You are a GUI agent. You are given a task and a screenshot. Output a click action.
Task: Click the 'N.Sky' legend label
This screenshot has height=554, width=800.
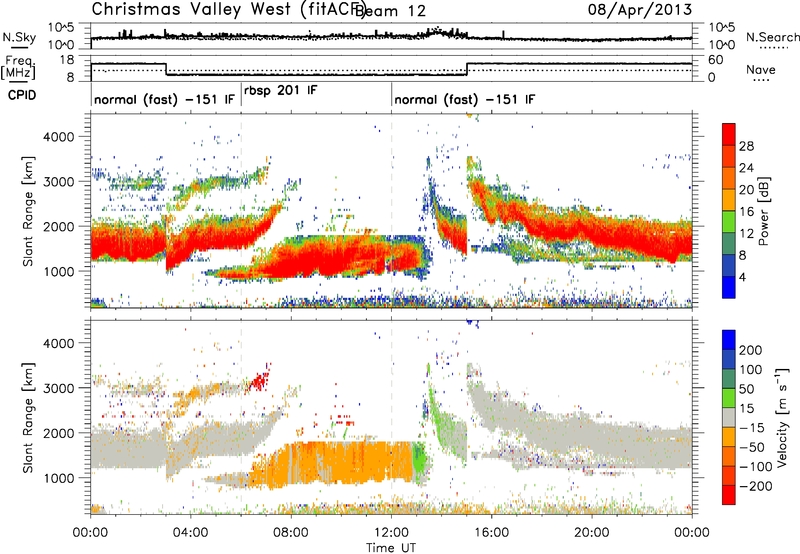[19, 38]
